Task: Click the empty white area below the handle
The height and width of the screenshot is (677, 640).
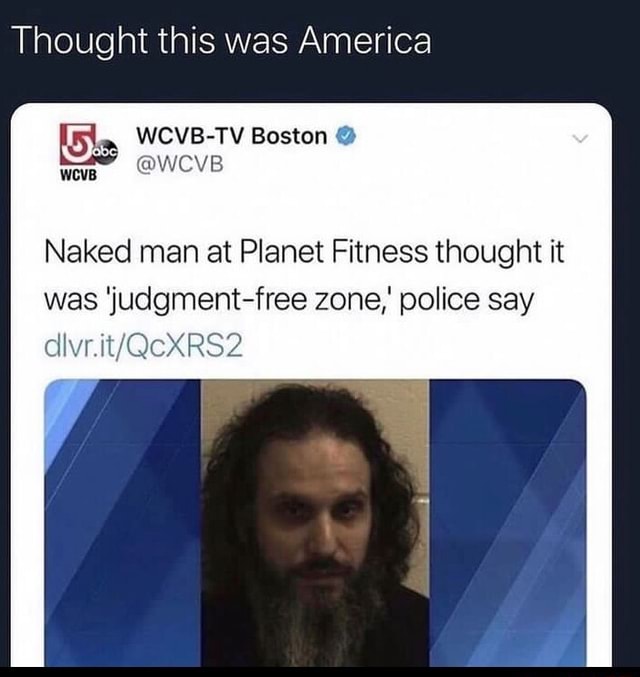Action: [311, 205]
